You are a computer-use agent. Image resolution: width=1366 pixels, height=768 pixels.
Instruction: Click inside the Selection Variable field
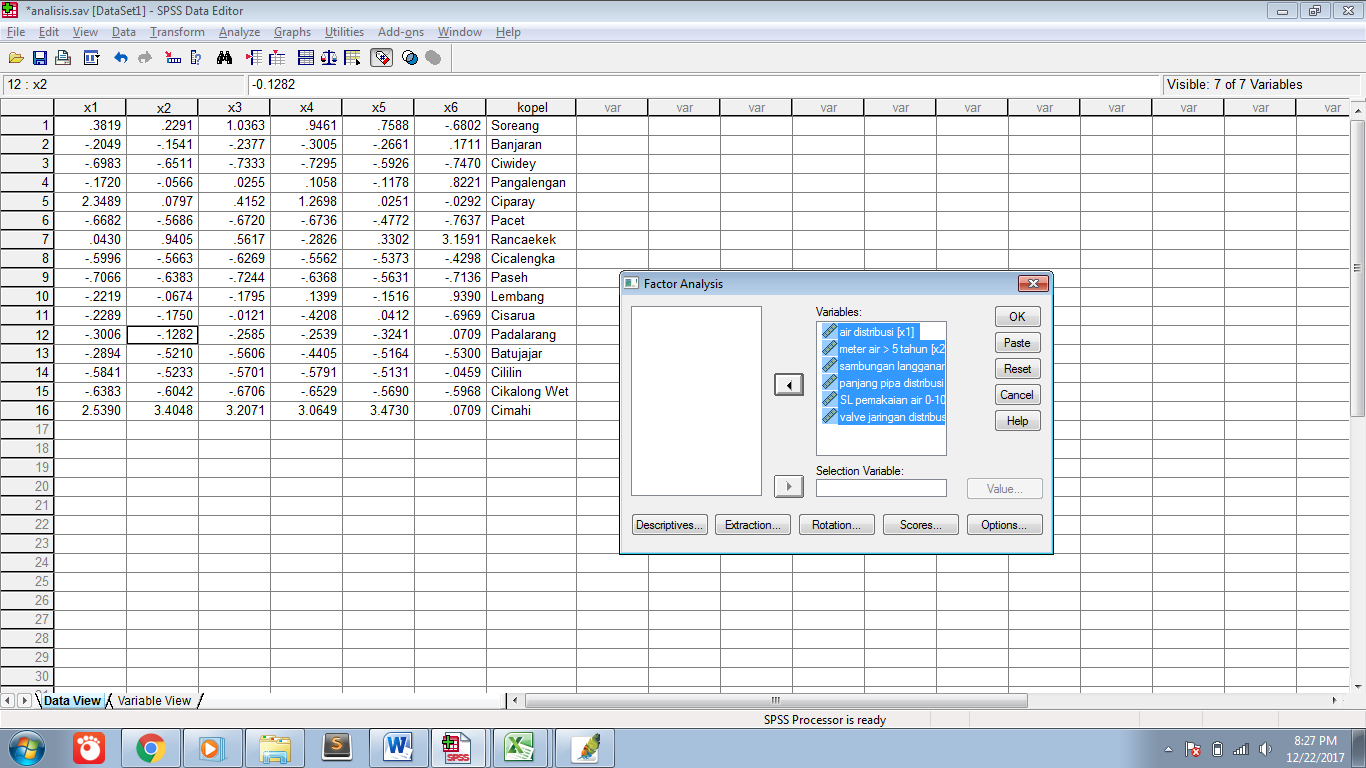tap(880, 487)
